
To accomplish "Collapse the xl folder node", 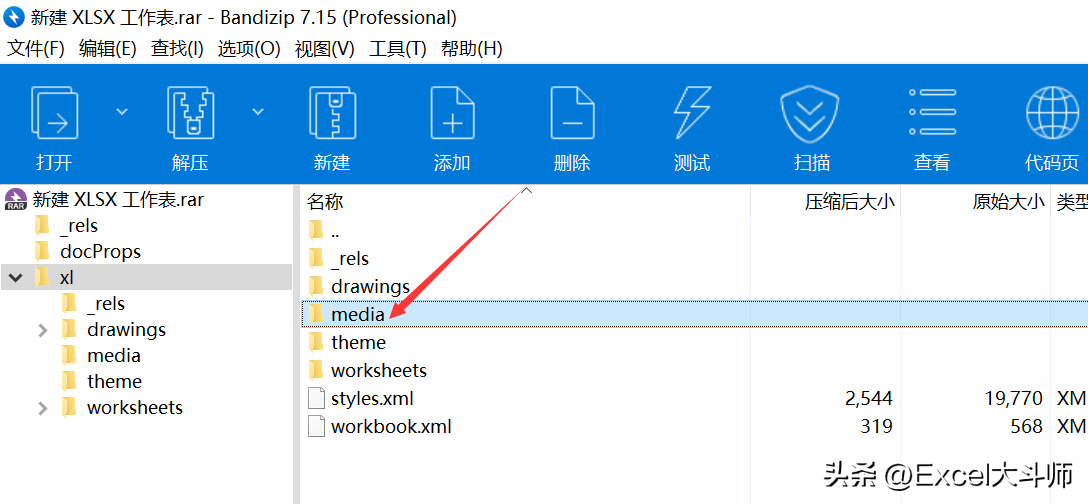I will (x=15, y=278).
